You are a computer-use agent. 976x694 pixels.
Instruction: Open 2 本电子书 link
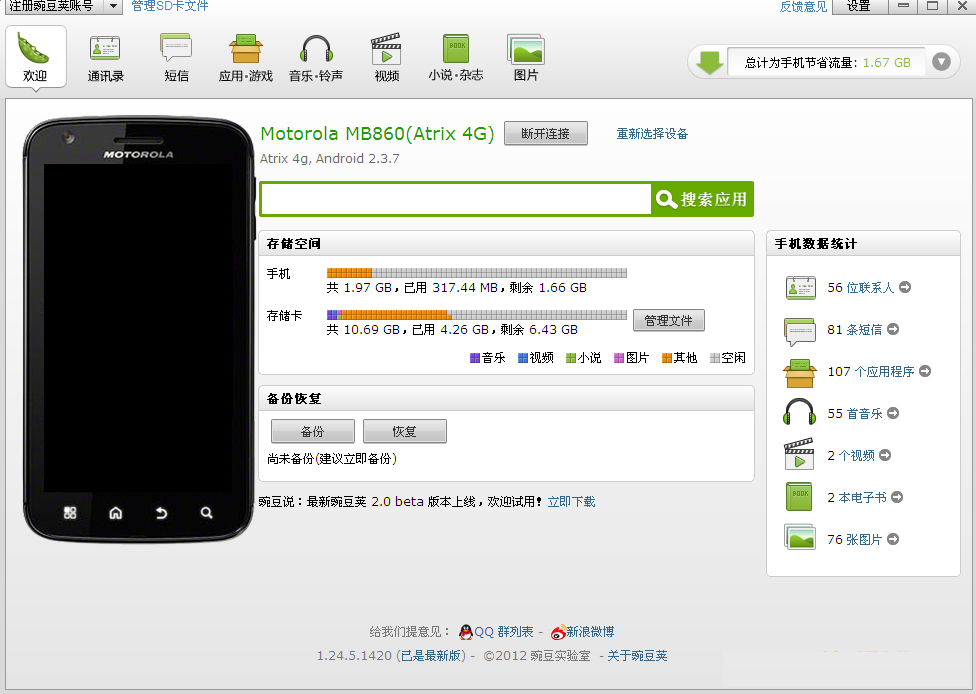[x=857, y=497]
